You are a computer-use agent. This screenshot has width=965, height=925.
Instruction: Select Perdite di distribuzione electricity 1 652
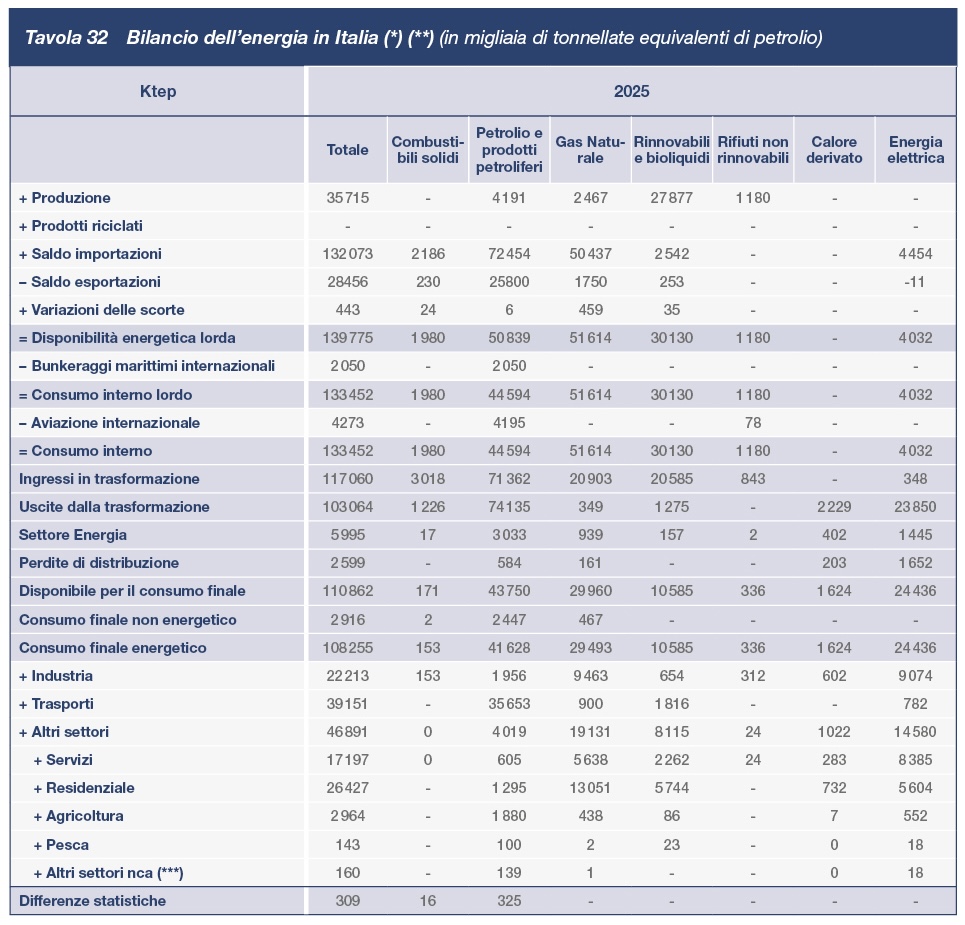(x=915, y=563)
